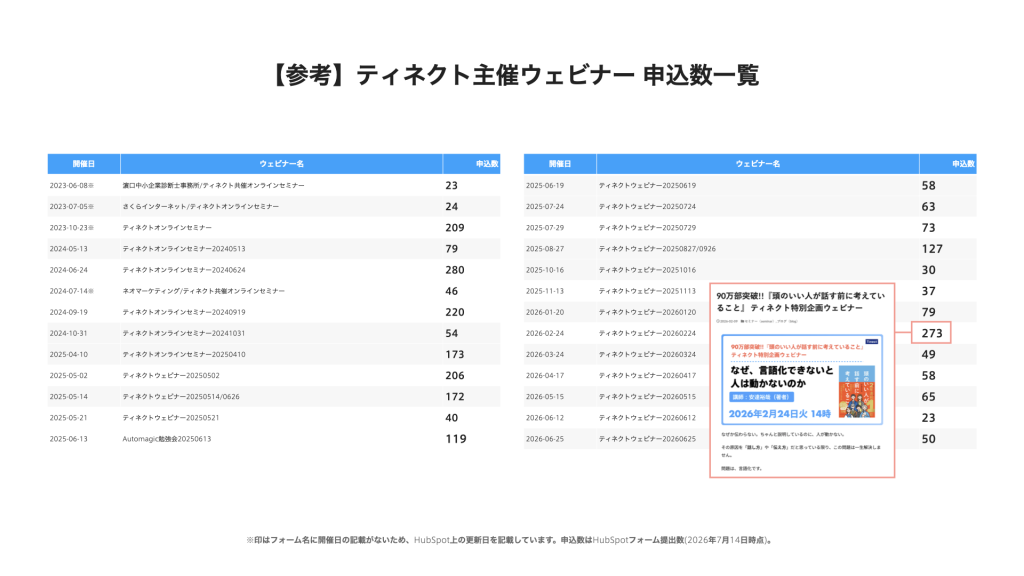1024x576 pixels.
Task: Click ティネクトオンラインセミナー20241031 webinar name
Action: coord(184,333)
